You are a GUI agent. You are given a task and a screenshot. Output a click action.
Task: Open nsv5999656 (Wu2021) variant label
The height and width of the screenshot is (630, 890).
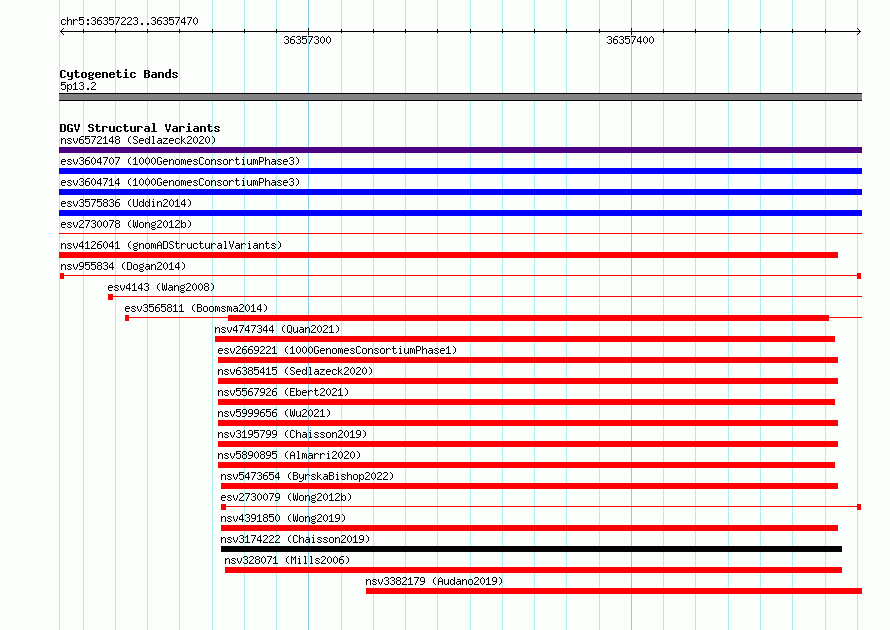tap(274, 413)
